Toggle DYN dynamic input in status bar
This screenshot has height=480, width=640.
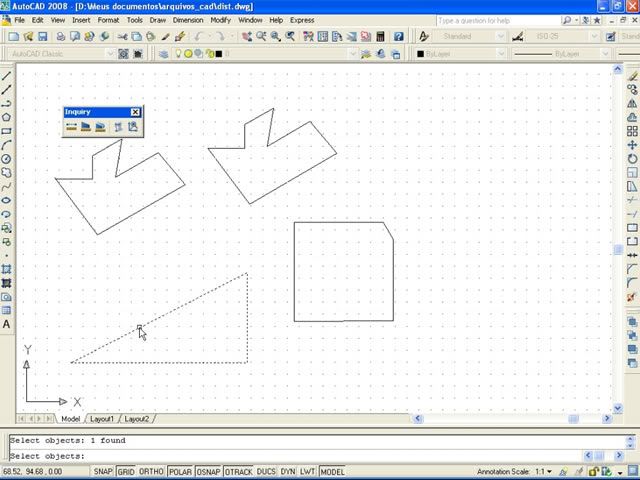pyautogui.click(x=288, y=472)
